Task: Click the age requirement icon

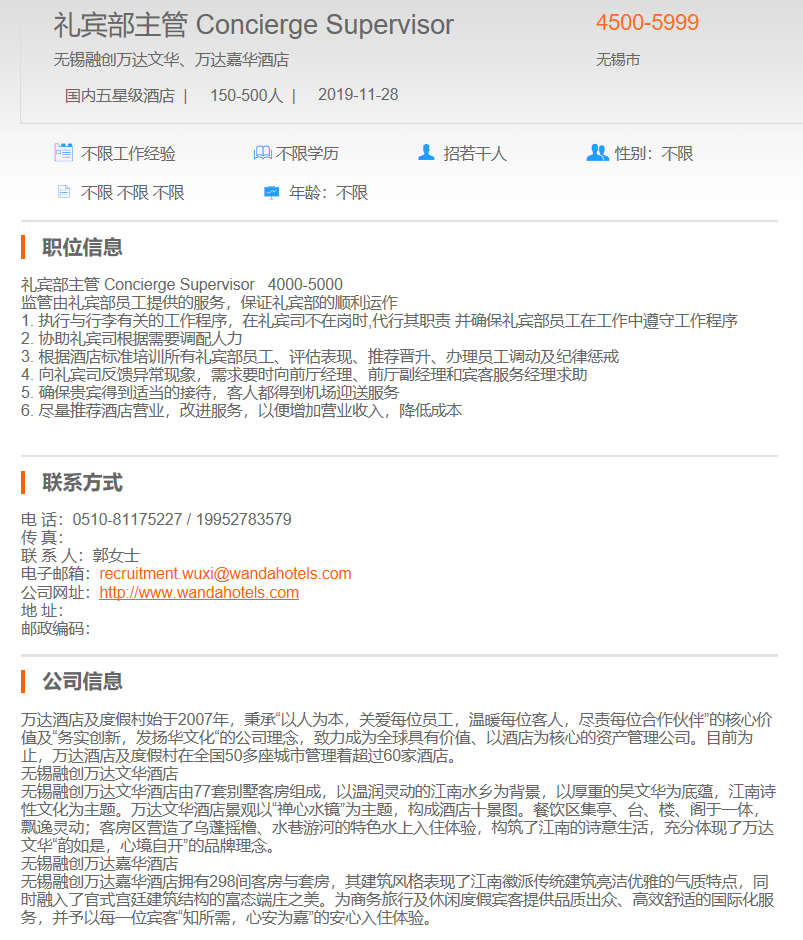Action: pos(271,192)
